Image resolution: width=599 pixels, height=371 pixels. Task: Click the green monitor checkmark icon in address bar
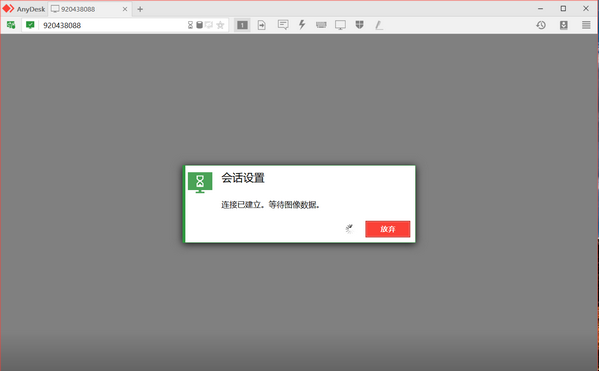click(30, 25)
